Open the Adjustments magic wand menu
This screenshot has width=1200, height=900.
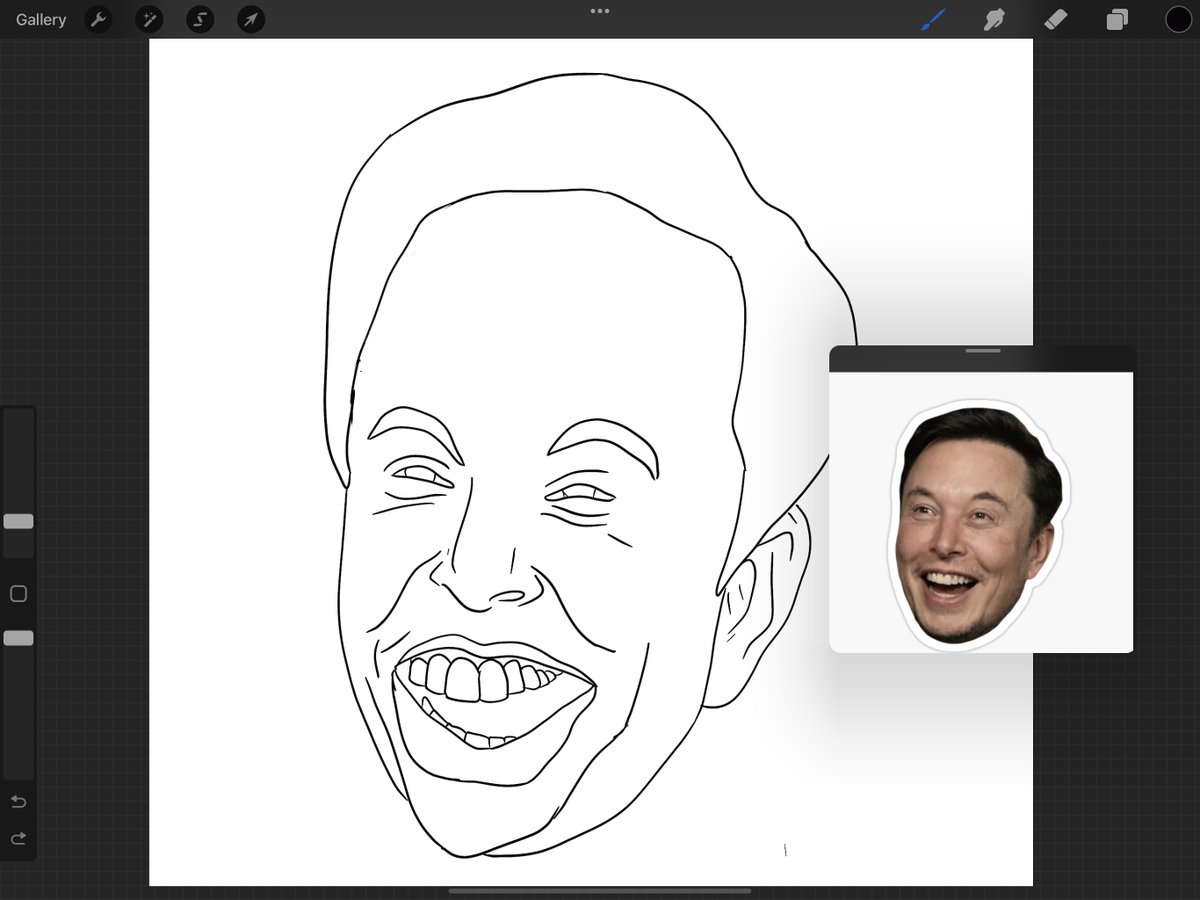(x=149, y=19)
